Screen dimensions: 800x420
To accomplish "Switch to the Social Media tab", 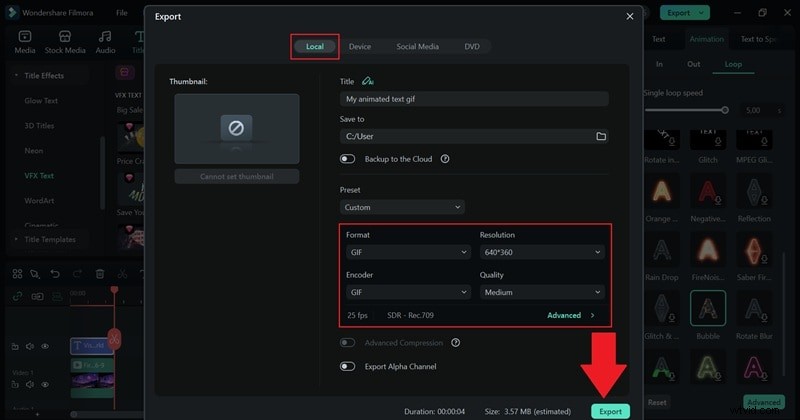I will pos(417,47).
